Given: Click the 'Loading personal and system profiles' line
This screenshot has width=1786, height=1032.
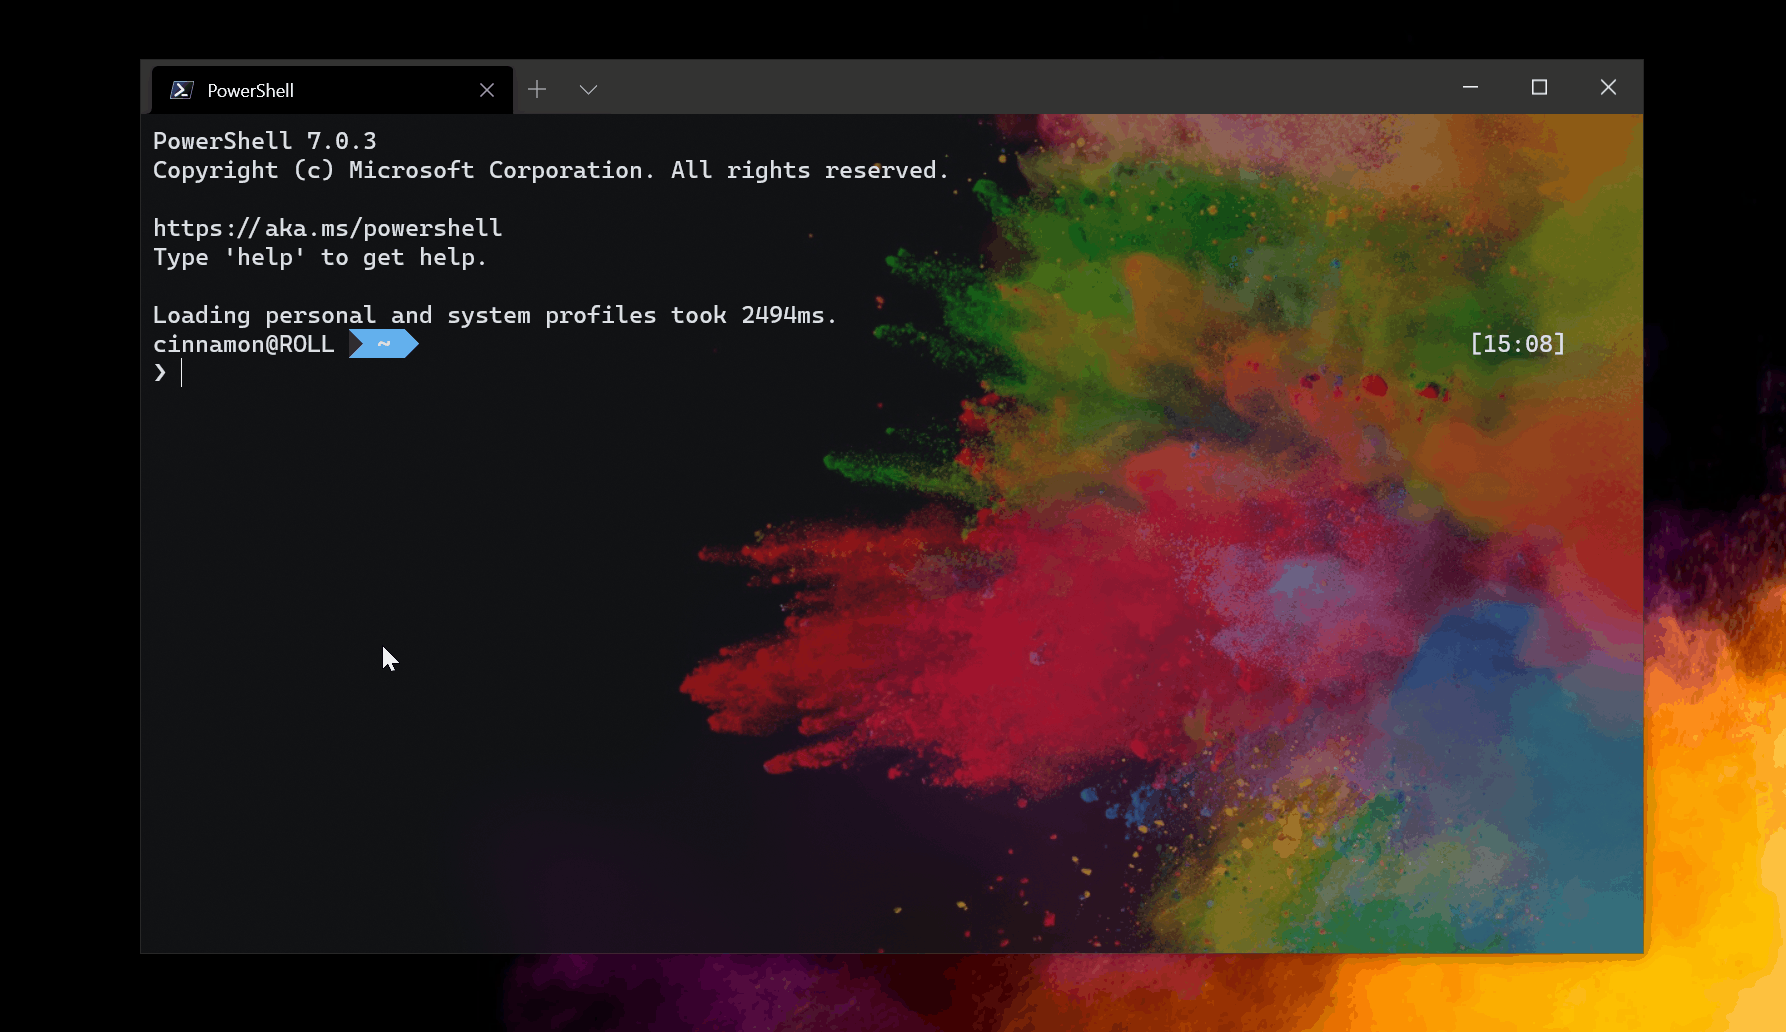Looking at the screenshot, I should coord(494,315).
